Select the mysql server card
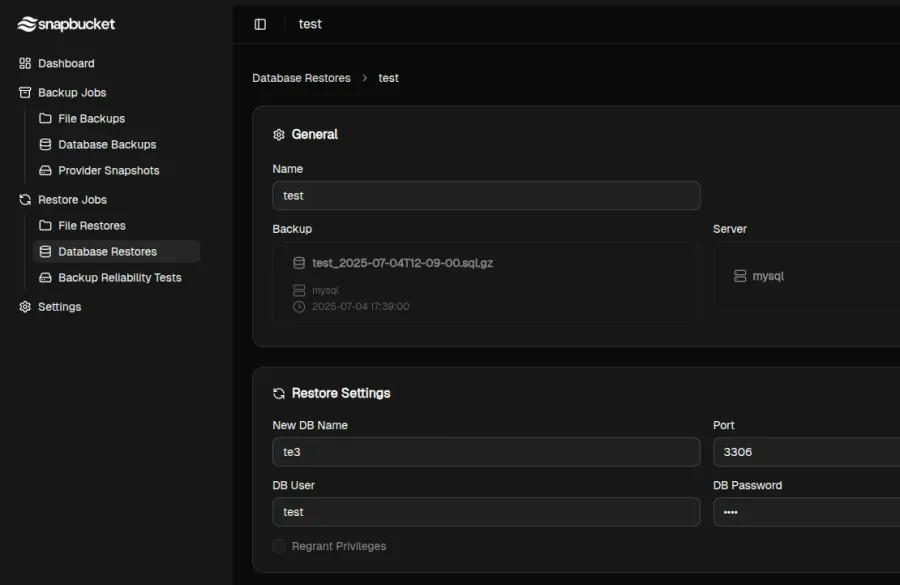900x585 pixels. coord(806,276)
